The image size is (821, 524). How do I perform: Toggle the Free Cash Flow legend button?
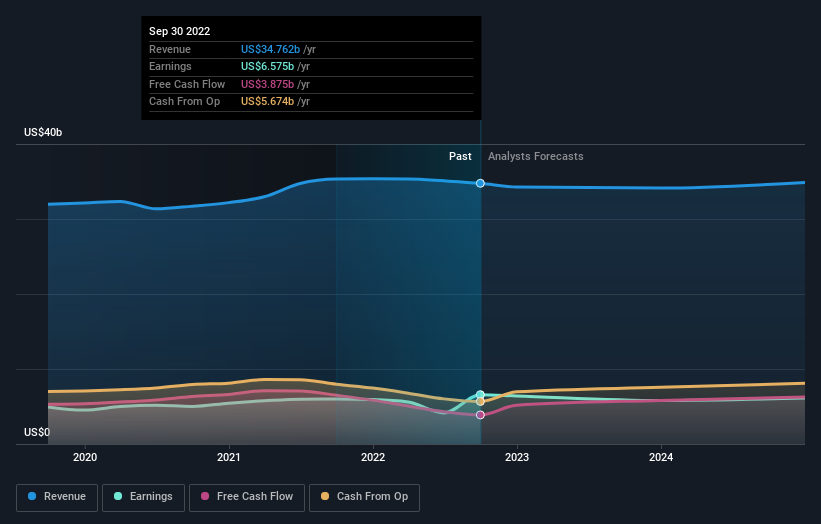[x=247, y=497]
